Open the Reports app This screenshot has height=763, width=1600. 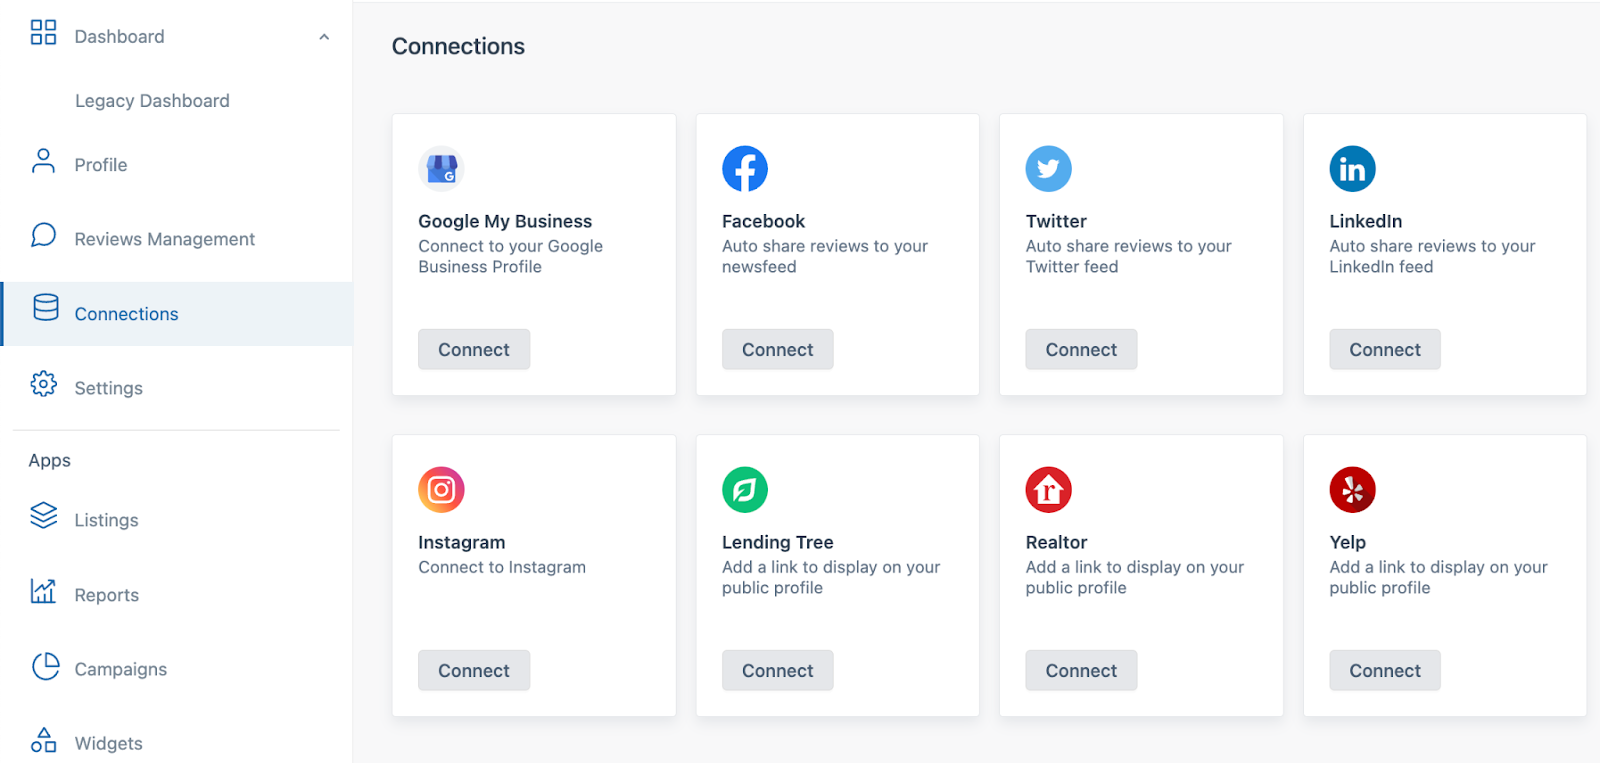pyautogui.click(x=106, y=595)
